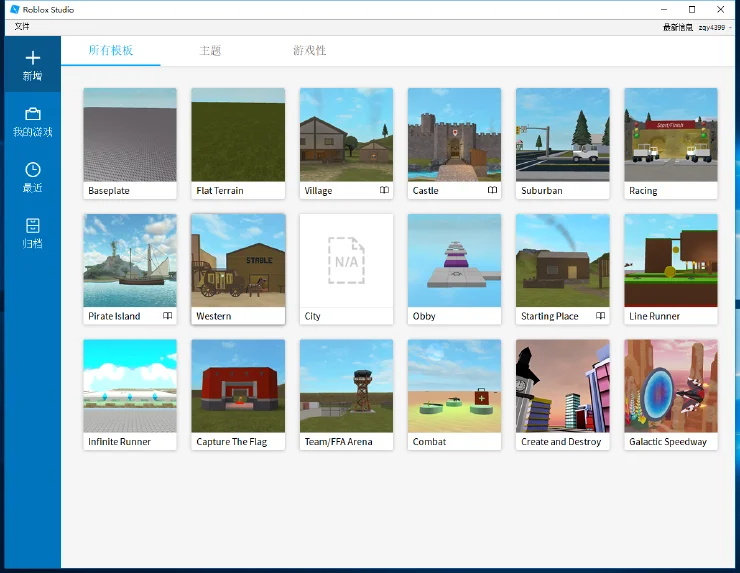740x573 pixels.
Task: Click the Create and Destroy label text
Action: coord(561,442)
